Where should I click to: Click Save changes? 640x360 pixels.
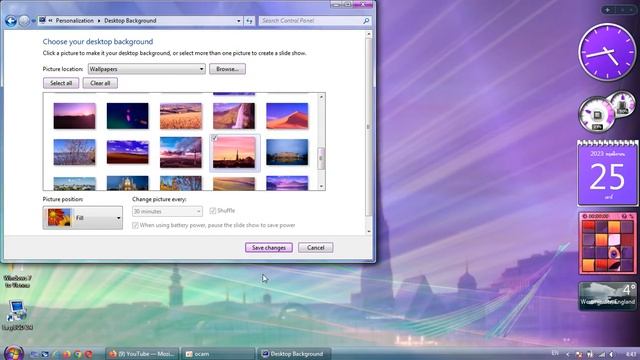269,247
